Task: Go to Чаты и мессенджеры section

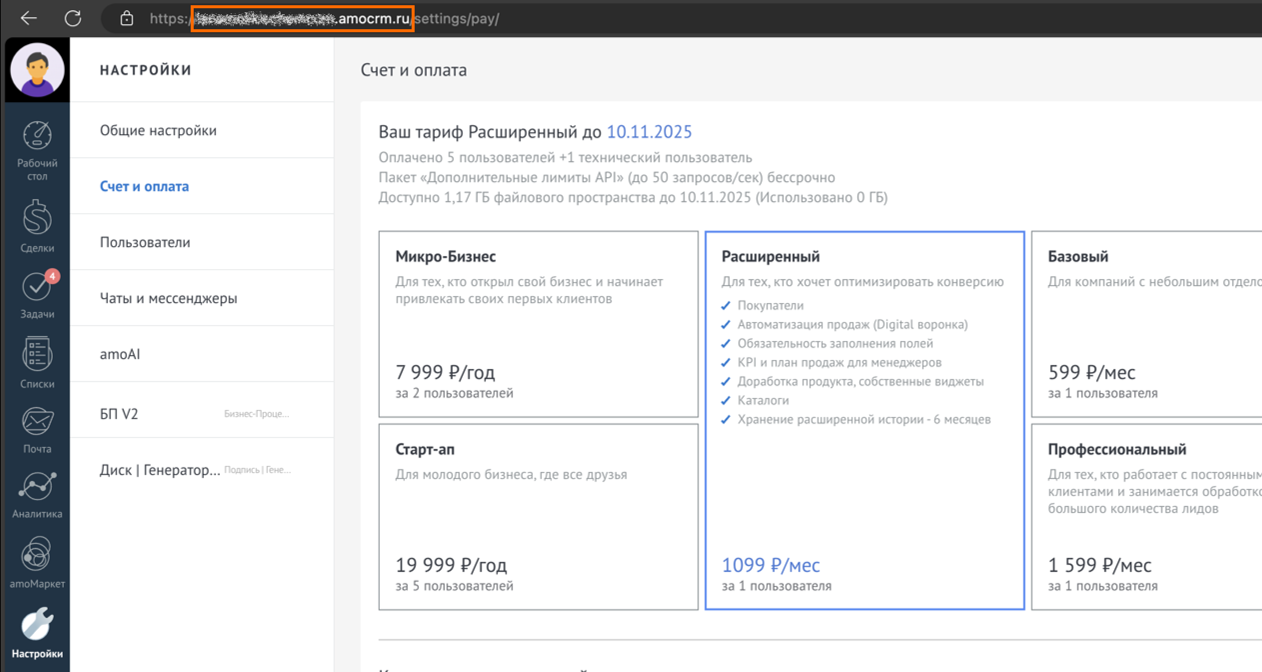Action: pos(168,298)
